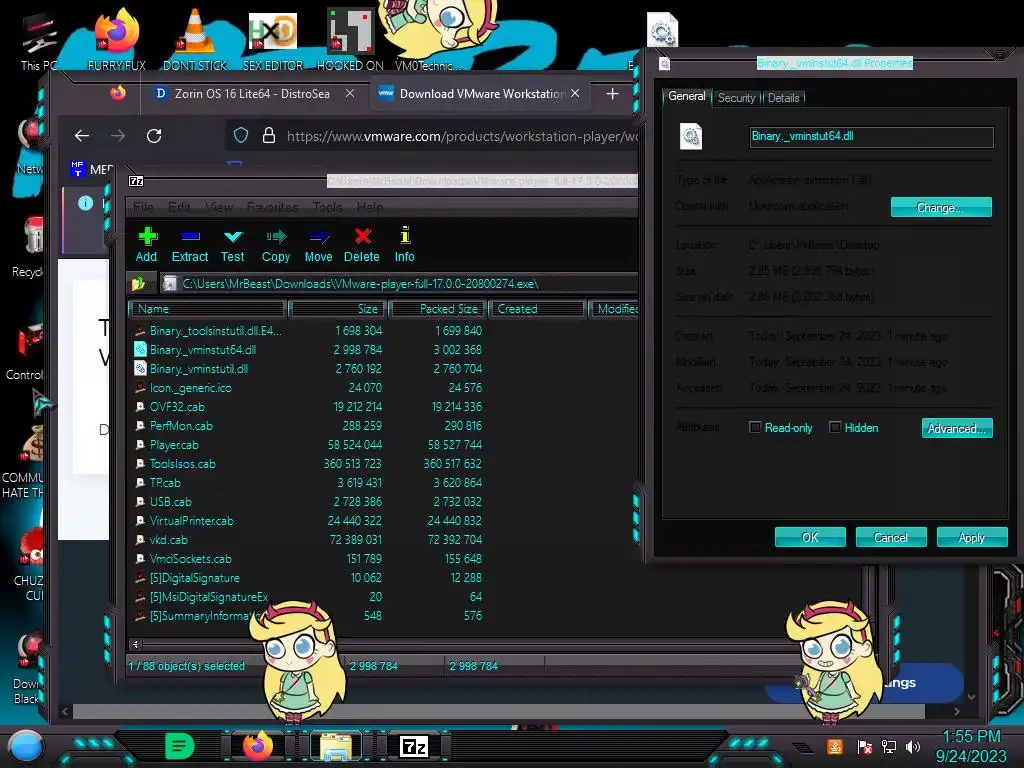1024x768 pixels.
Task: Switch to the Security tab in Properties
Action: point(736,98)
